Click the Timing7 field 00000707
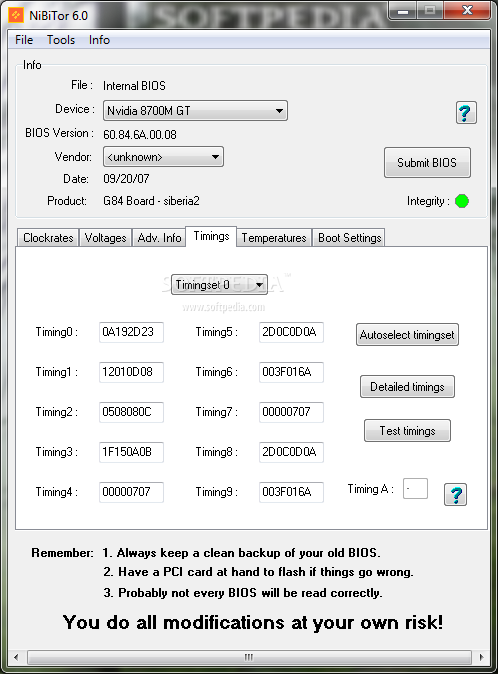 pyautogui.click(x=291, y=412)
